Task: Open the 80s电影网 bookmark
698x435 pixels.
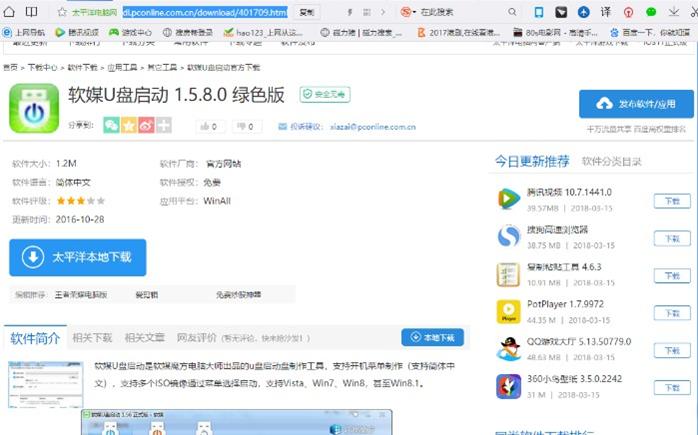Action: tap(555, 32)
